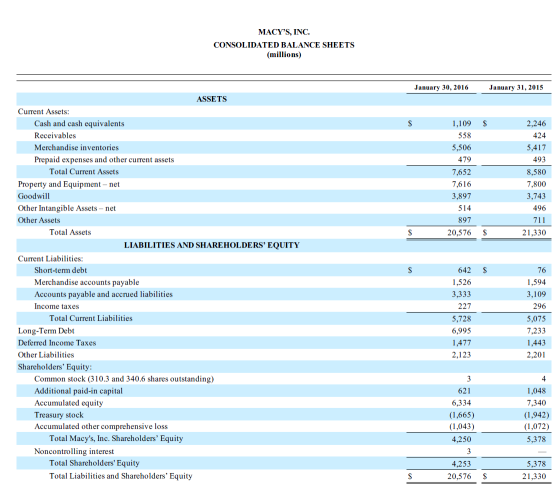Click the accrued liabilities value 3,333
Screen dimensions: 560x494
pos(461,294)
